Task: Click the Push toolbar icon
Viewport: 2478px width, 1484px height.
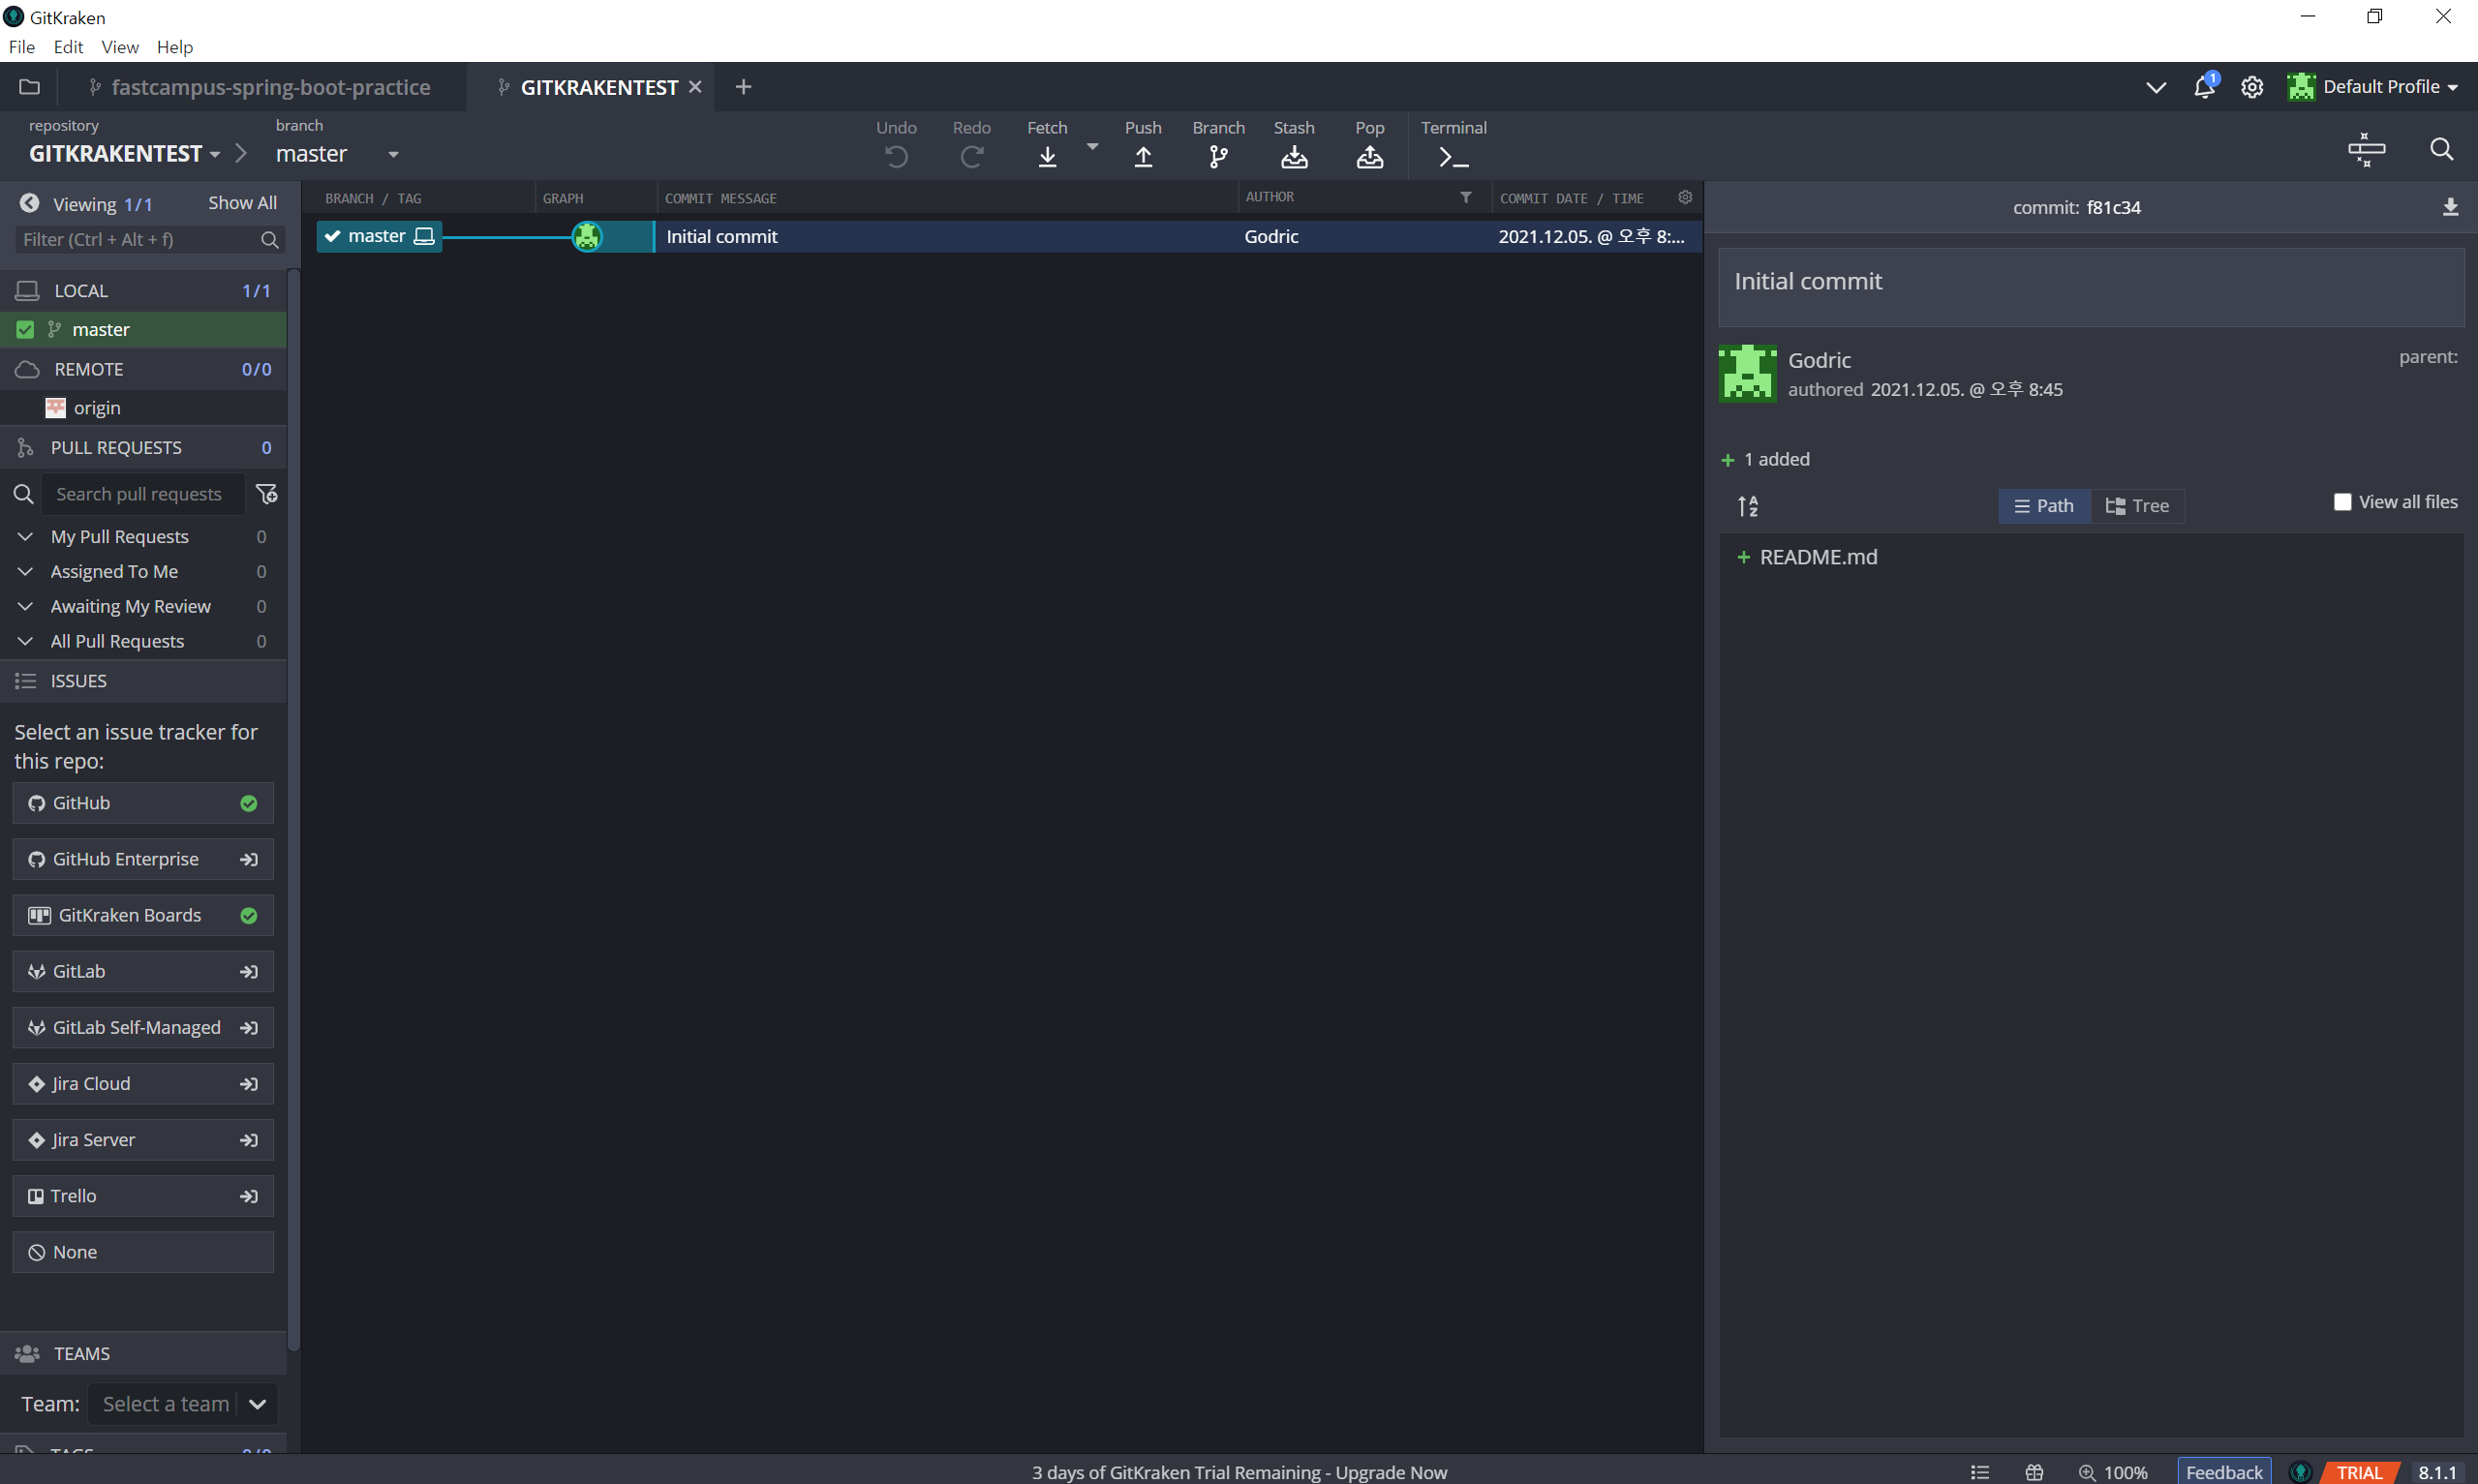Action: pos(1143,156)
